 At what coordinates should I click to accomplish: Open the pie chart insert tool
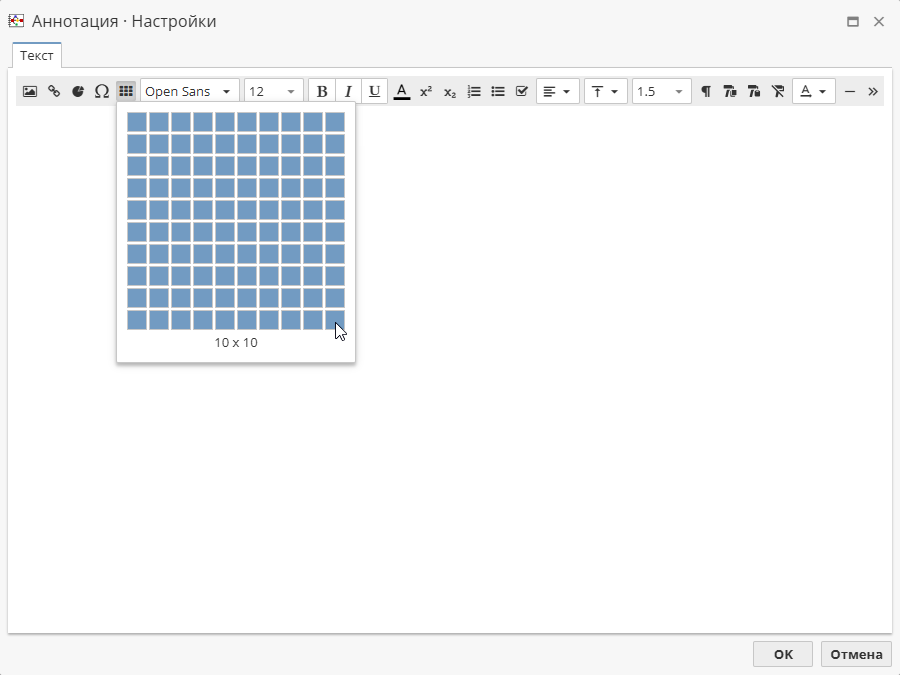78,91
